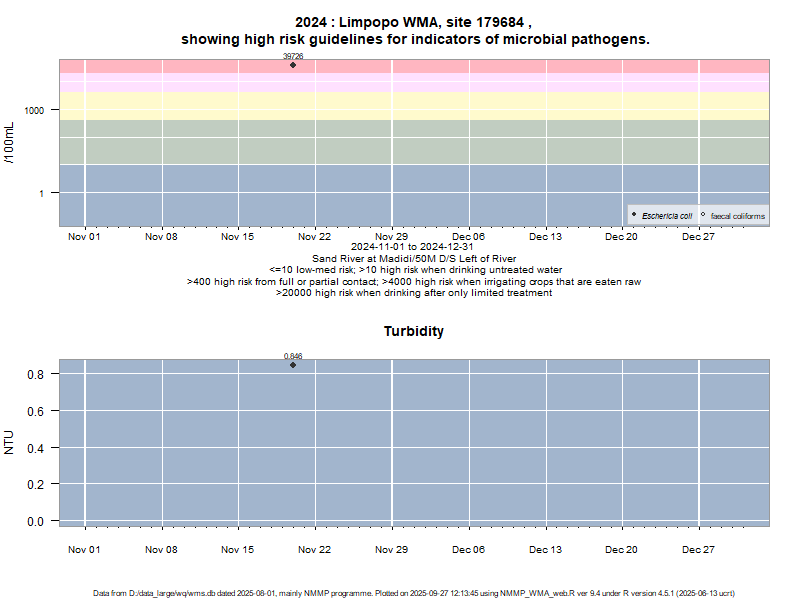
Task: Select the 39726 value label
Action: pos(293,57)
